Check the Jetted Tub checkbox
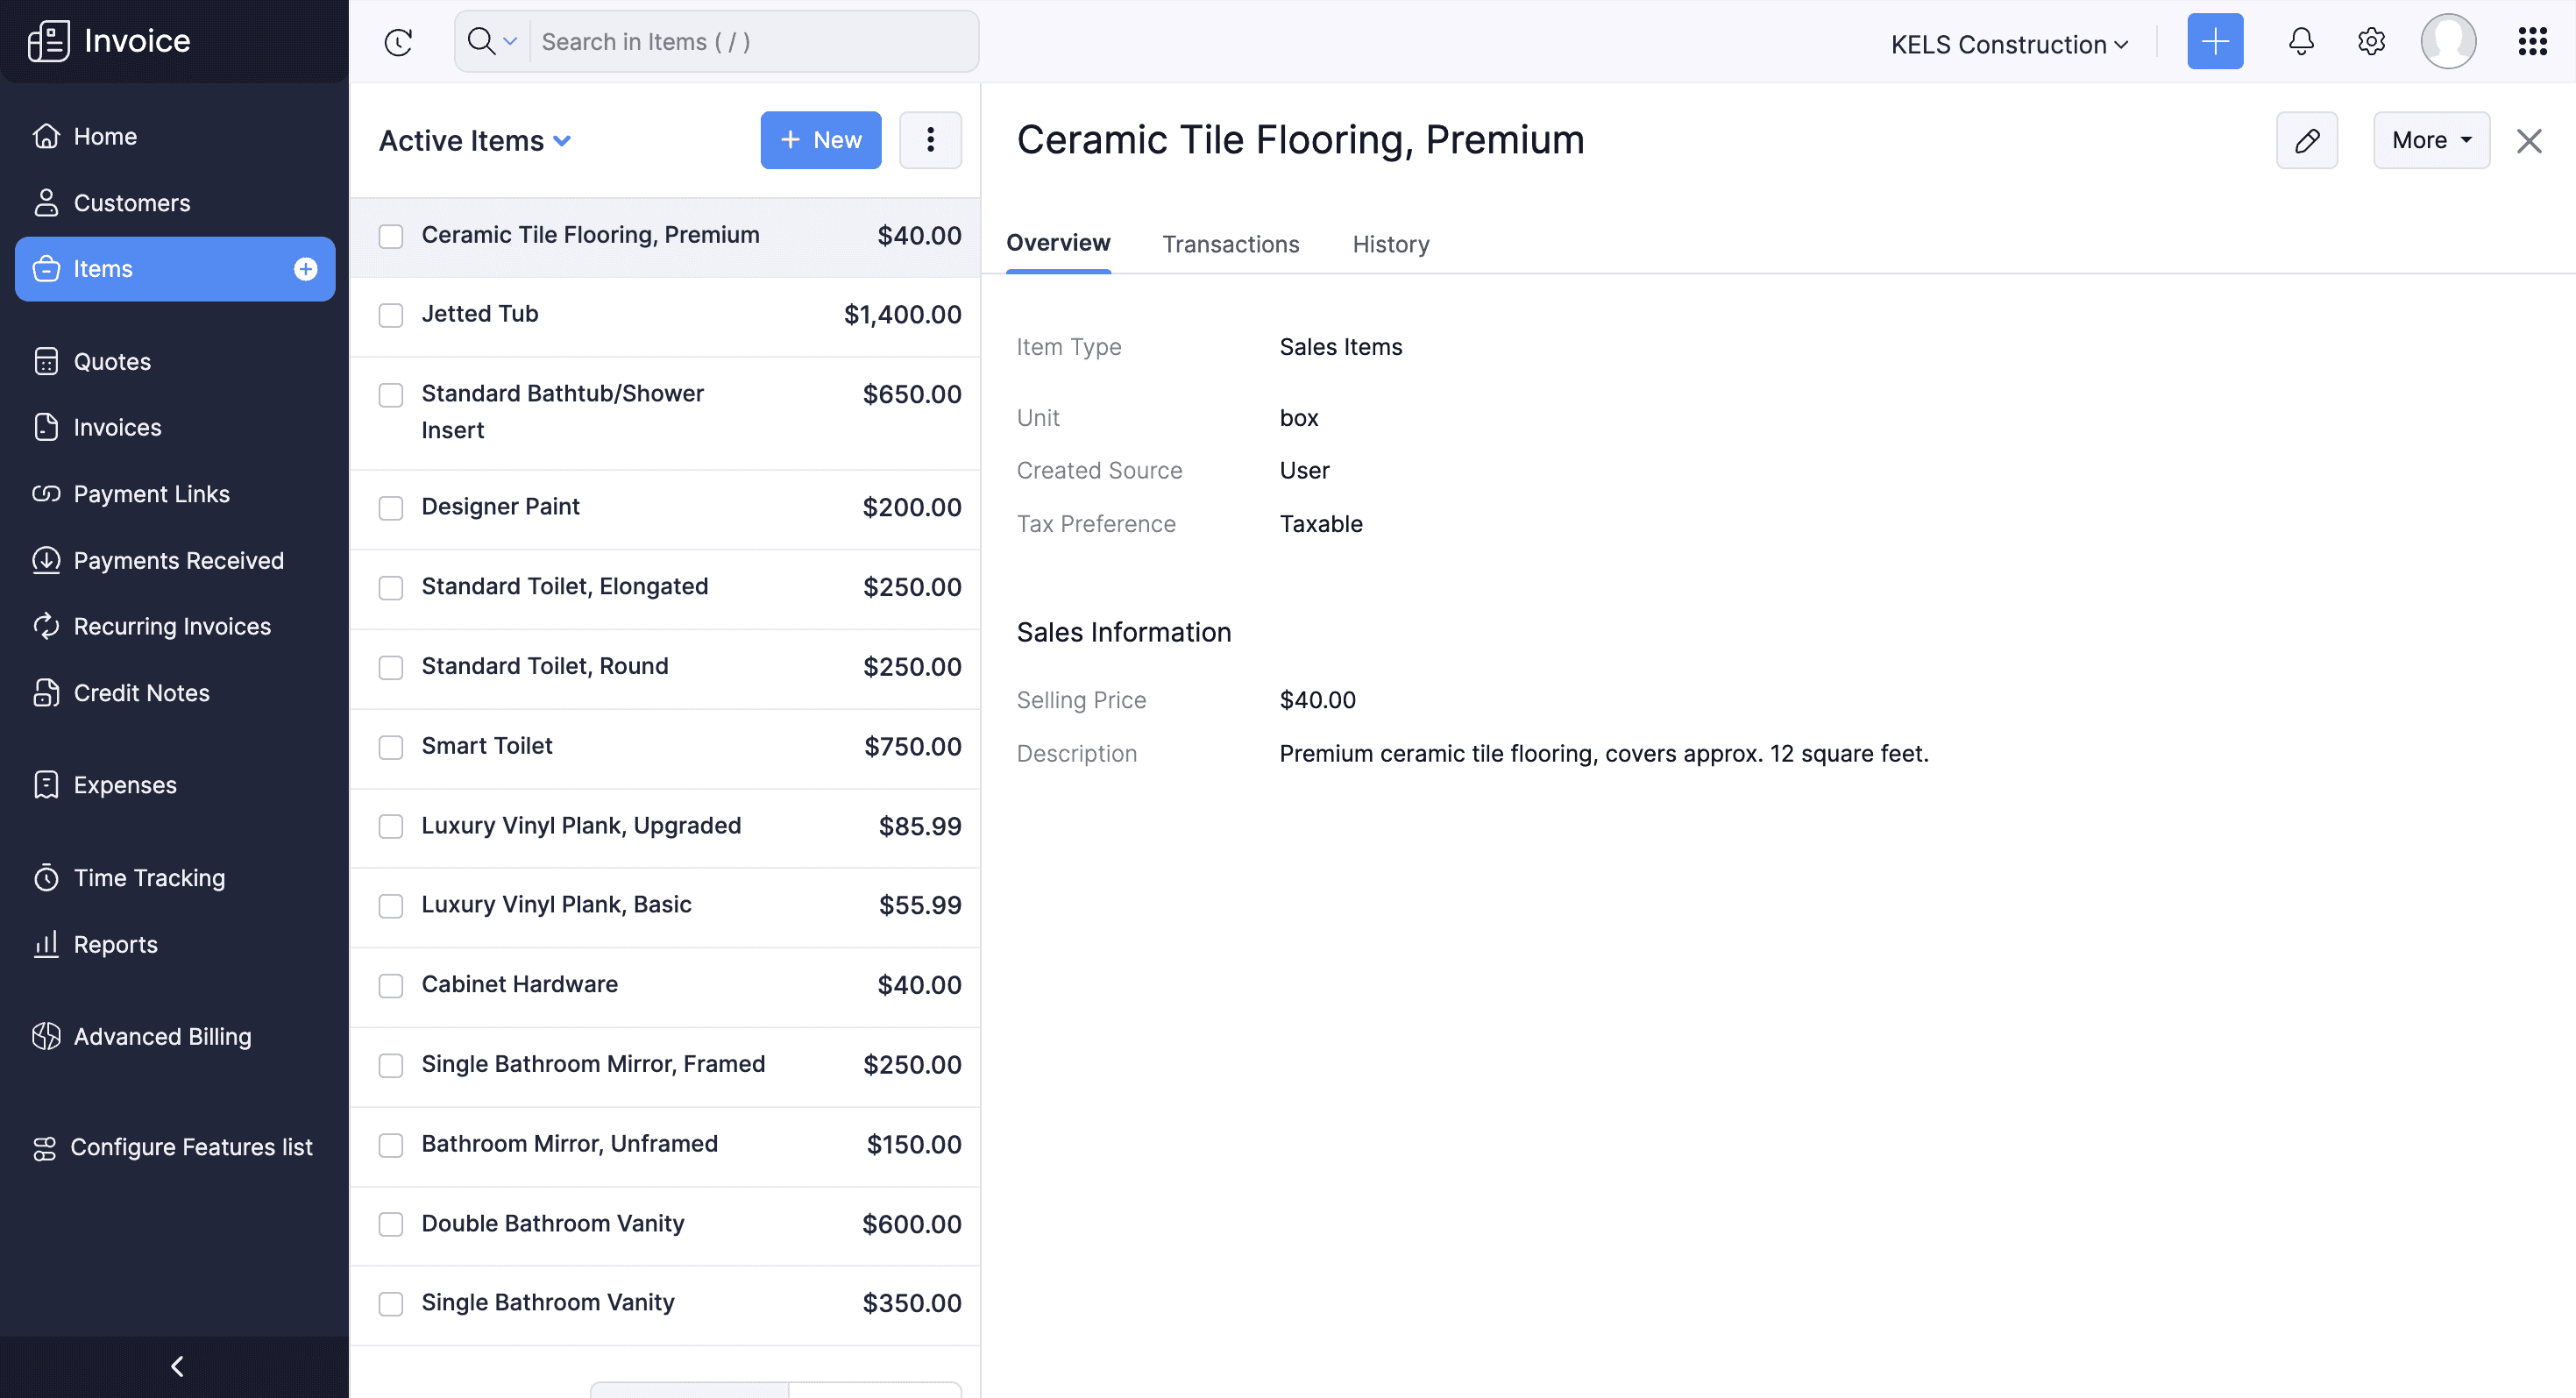 pos(391,315)
